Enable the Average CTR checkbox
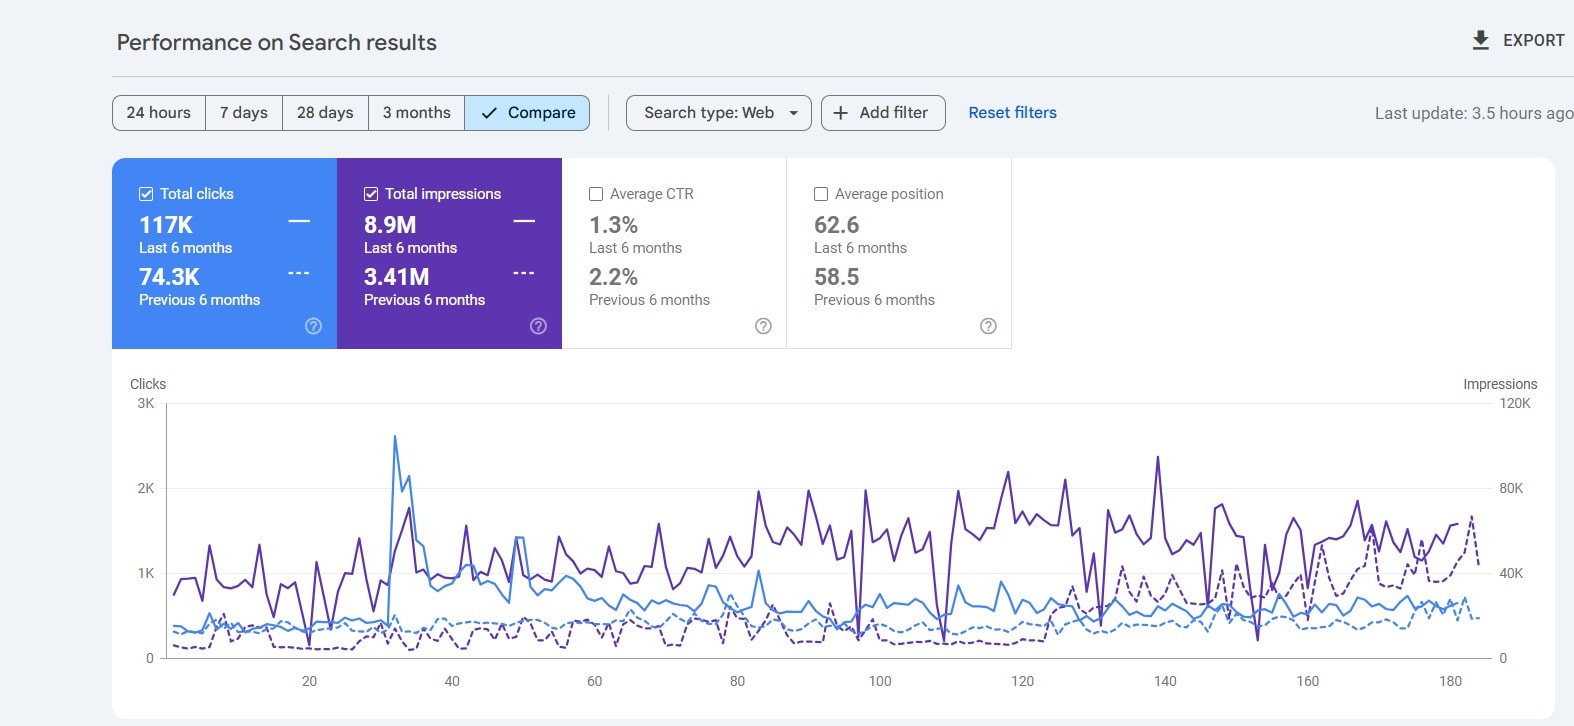Image resolution: width=1574 pixels, height=726 pixels. coord(596,194)
